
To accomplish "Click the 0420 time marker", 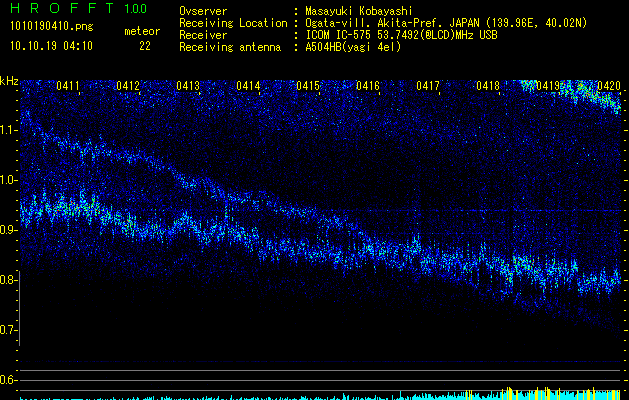I will pyautogui.click(x=609, y=86).
